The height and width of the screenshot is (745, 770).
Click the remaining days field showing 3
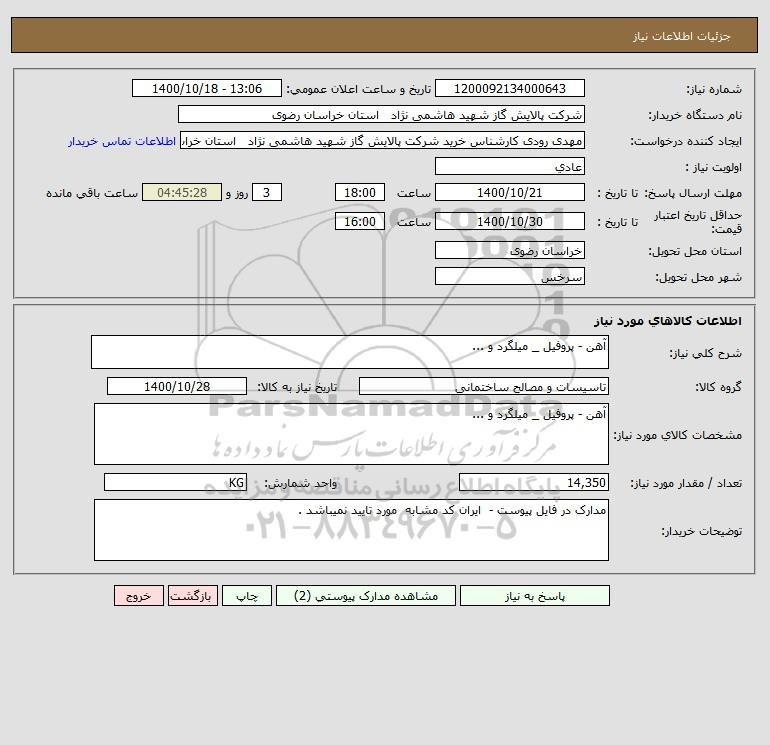[267, 193]
